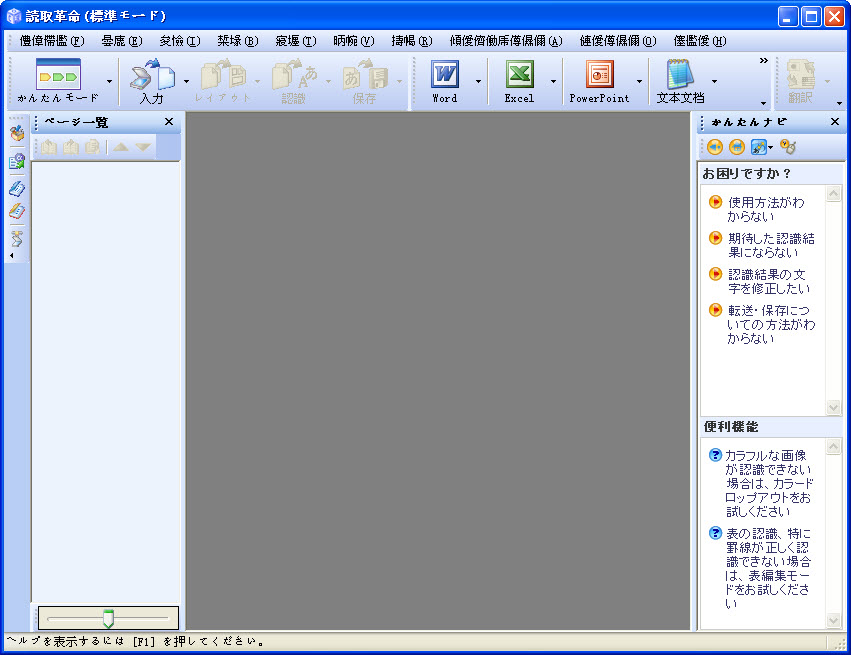This screenshot has width=851, height=655.
Task: Open menu item marked (A)
Action: [506, 41]
